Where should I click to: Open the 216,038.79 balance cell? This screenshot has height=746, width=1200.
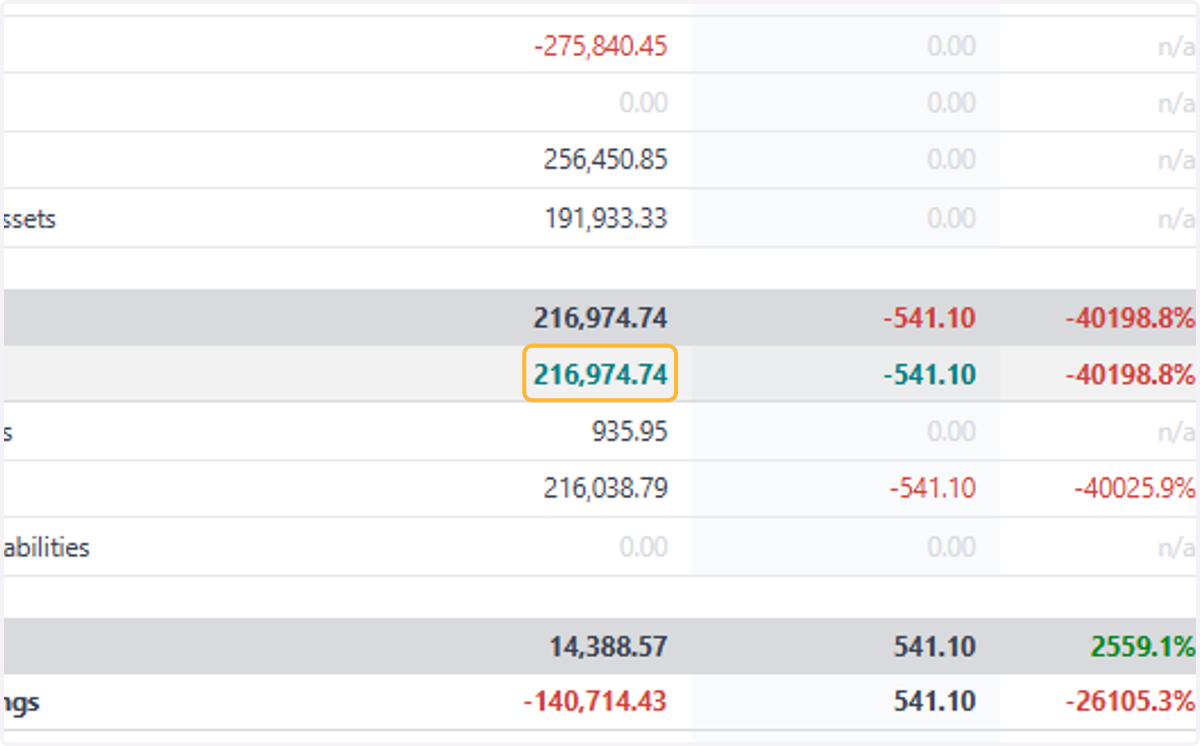point(605,488)
